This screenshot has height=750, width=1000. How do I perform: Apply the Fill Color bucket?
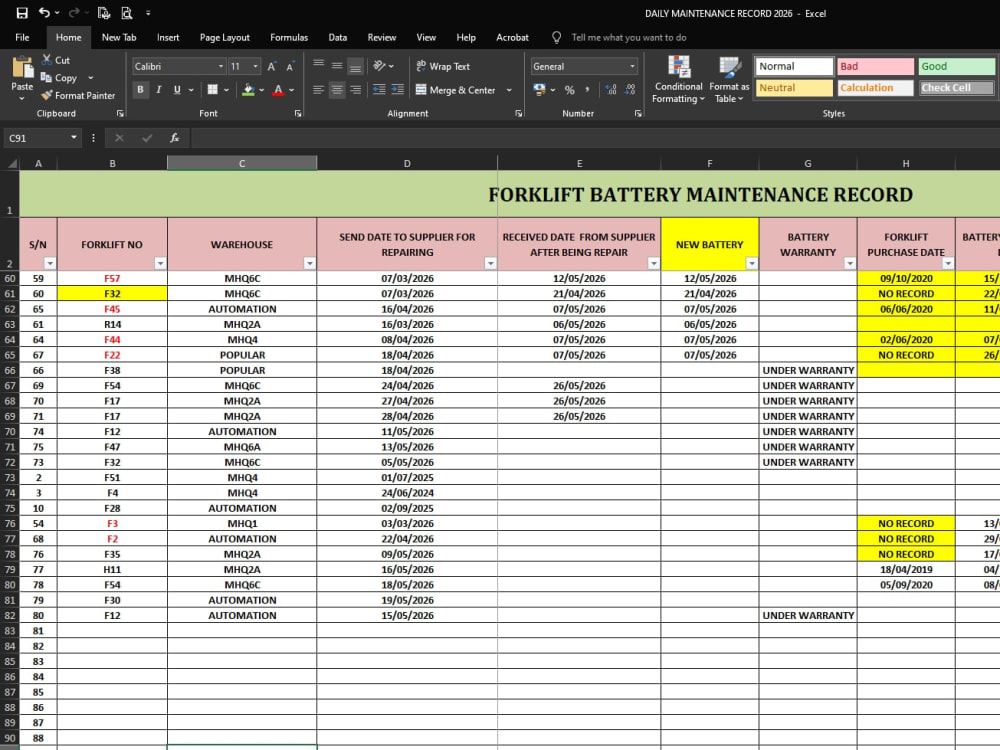(x=248, y=90)
